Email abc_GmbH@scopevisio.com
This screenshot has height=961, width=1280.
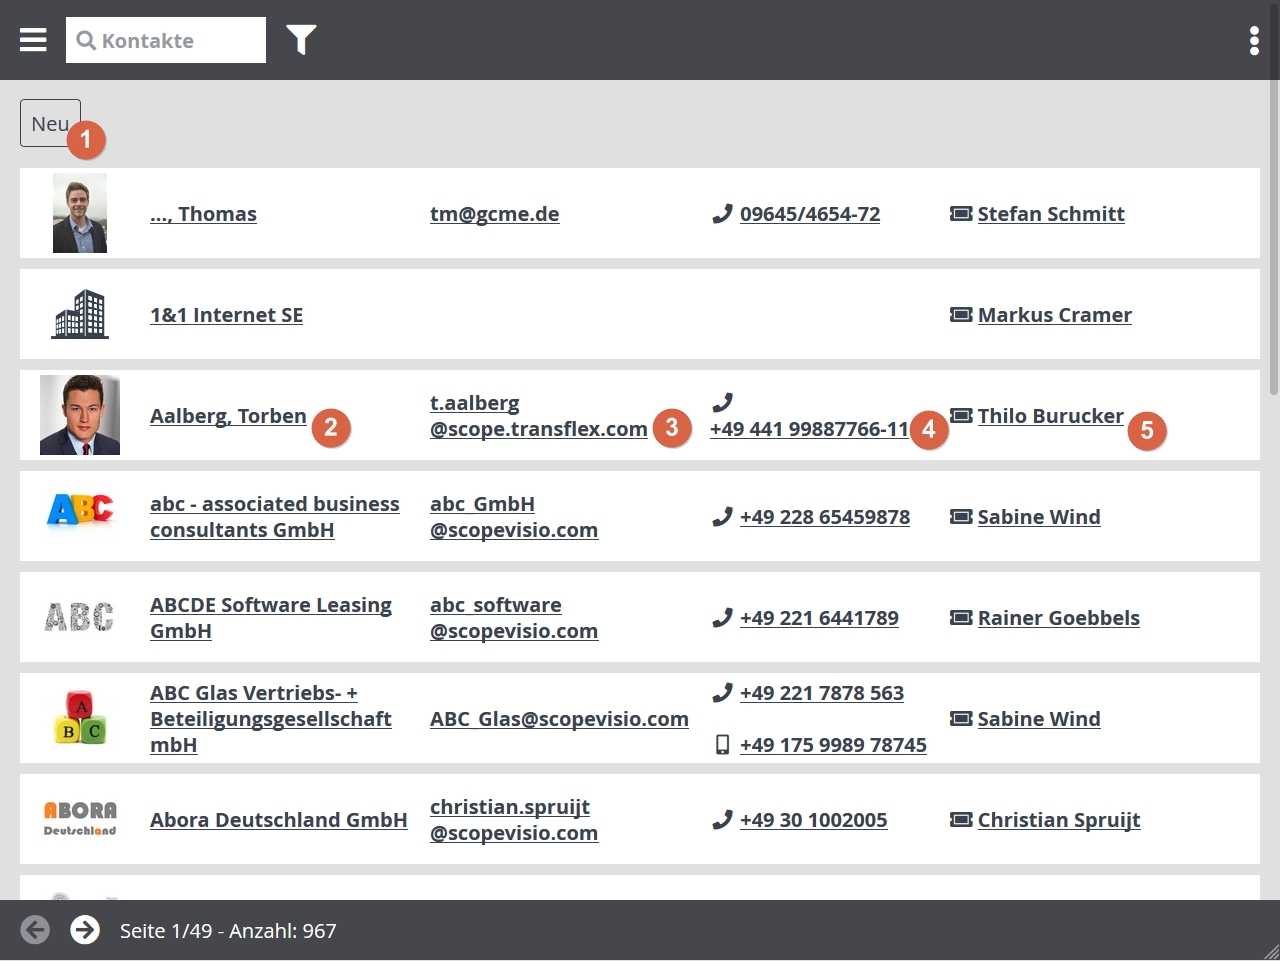(514, 517)
